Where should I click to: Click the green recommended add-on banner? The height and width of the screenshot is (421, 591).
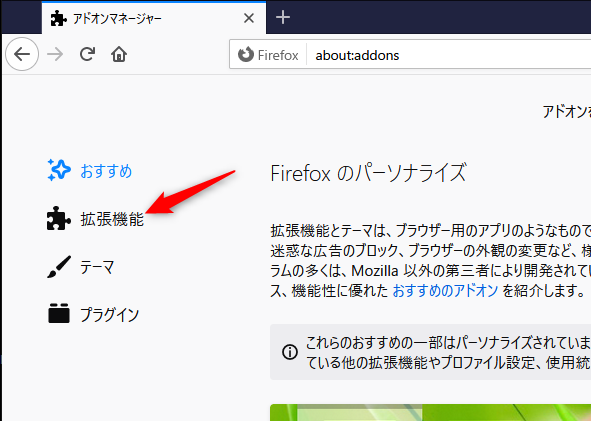430,412
